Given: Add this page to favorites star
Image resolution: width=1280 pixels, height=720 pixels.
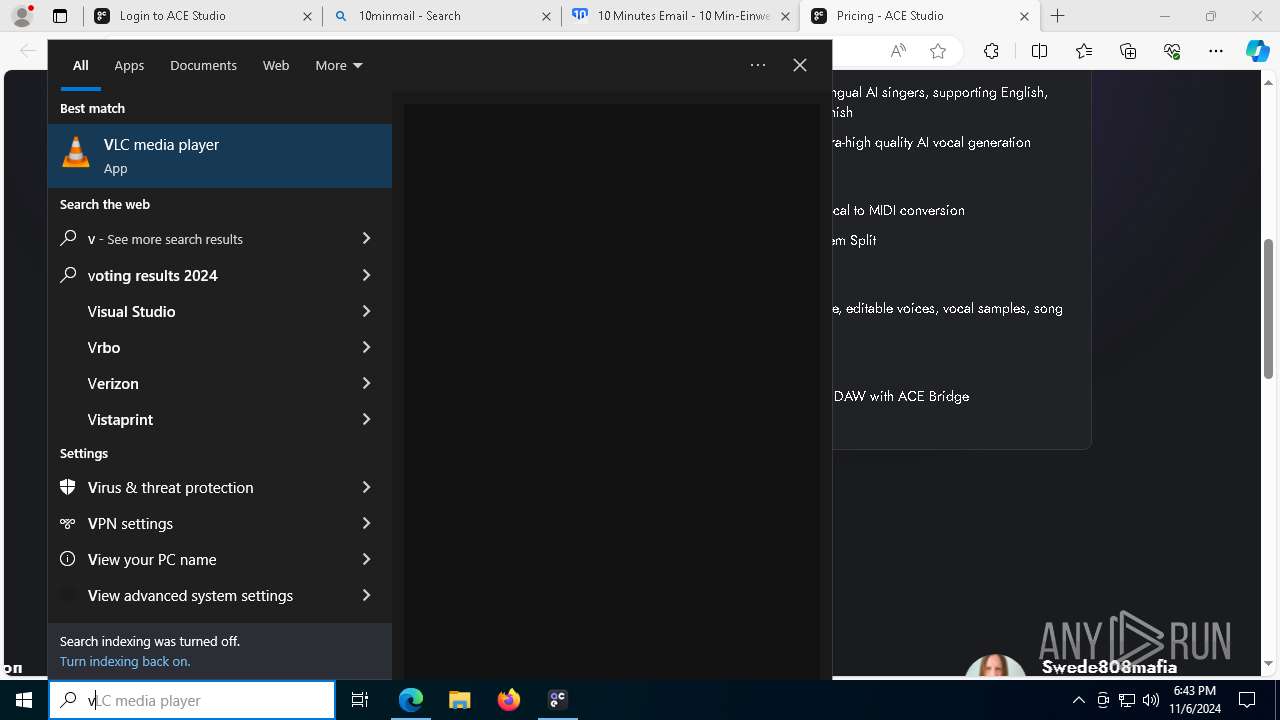Looking at the screenshot, I should (x=938, y=51).
